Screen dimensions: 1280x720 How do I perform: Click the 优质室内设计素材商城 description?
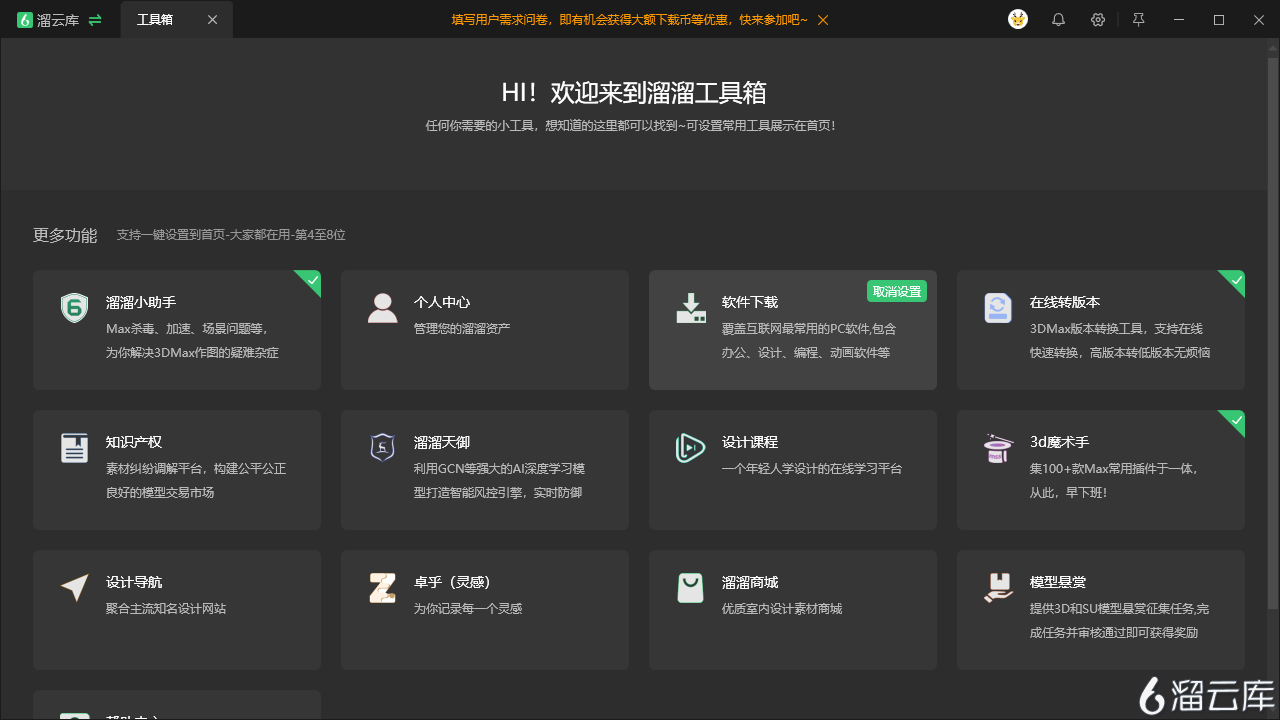click(782, 608)
